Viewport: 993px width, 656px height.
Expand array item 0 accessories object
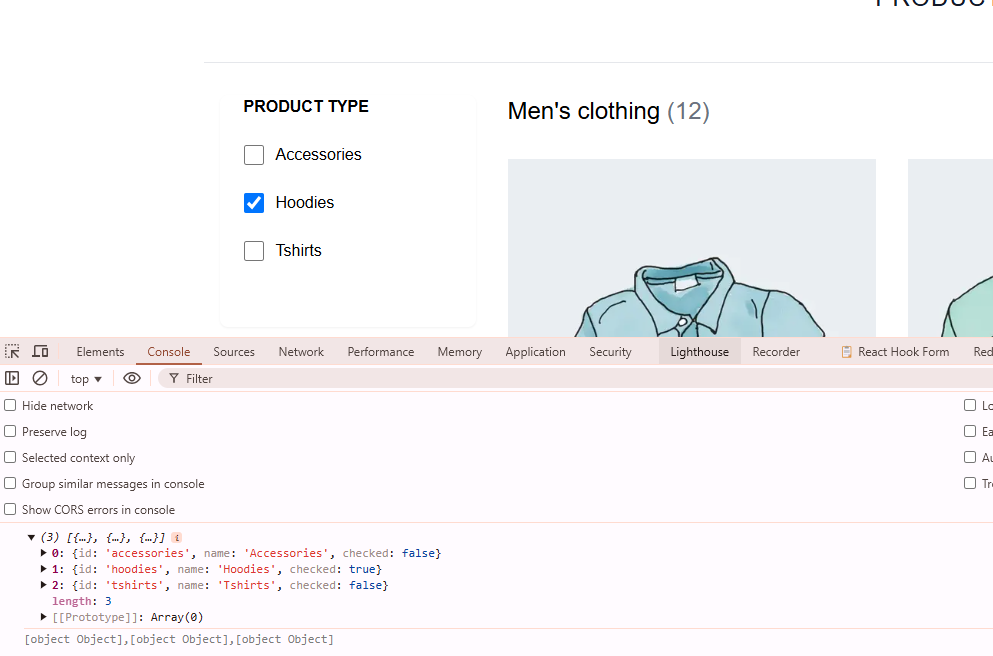43,553
